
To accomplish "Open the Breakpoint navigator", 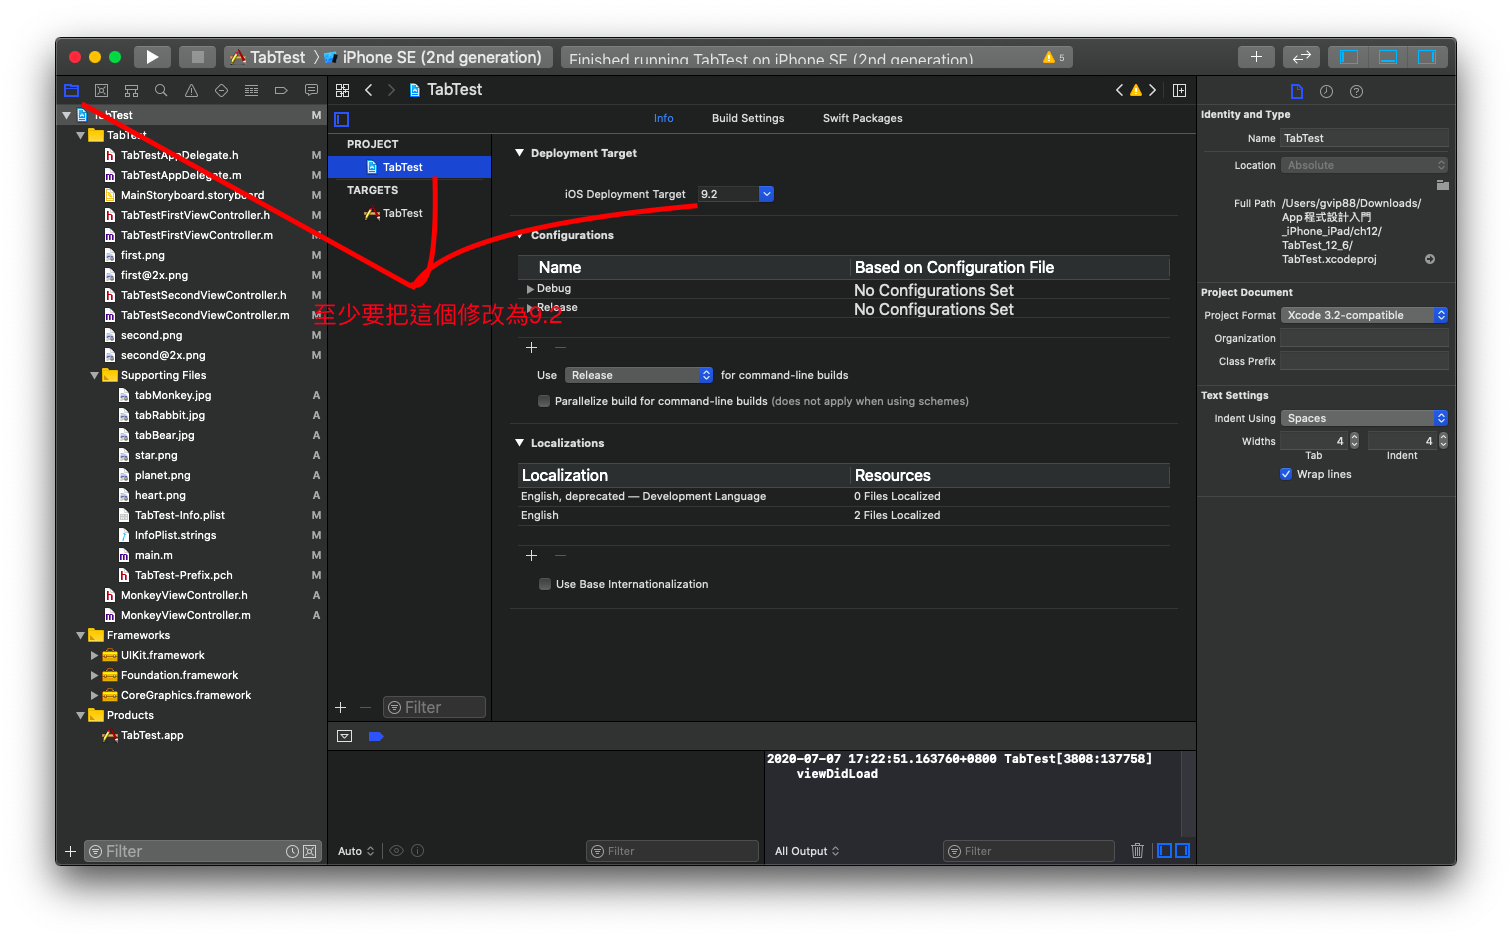I will click(281, 90).
